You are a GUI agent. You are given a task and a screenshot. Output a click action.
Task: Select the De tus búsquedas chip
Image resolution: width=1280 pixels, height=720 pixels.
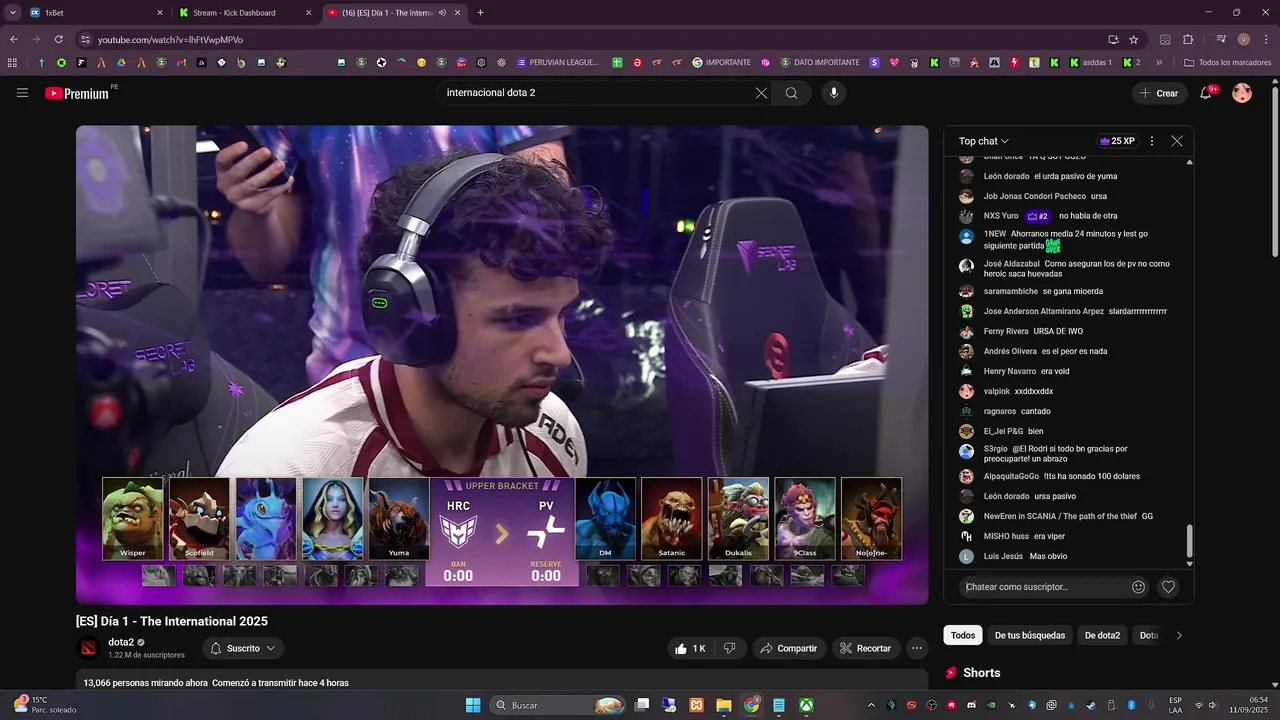click(1029, 635)
